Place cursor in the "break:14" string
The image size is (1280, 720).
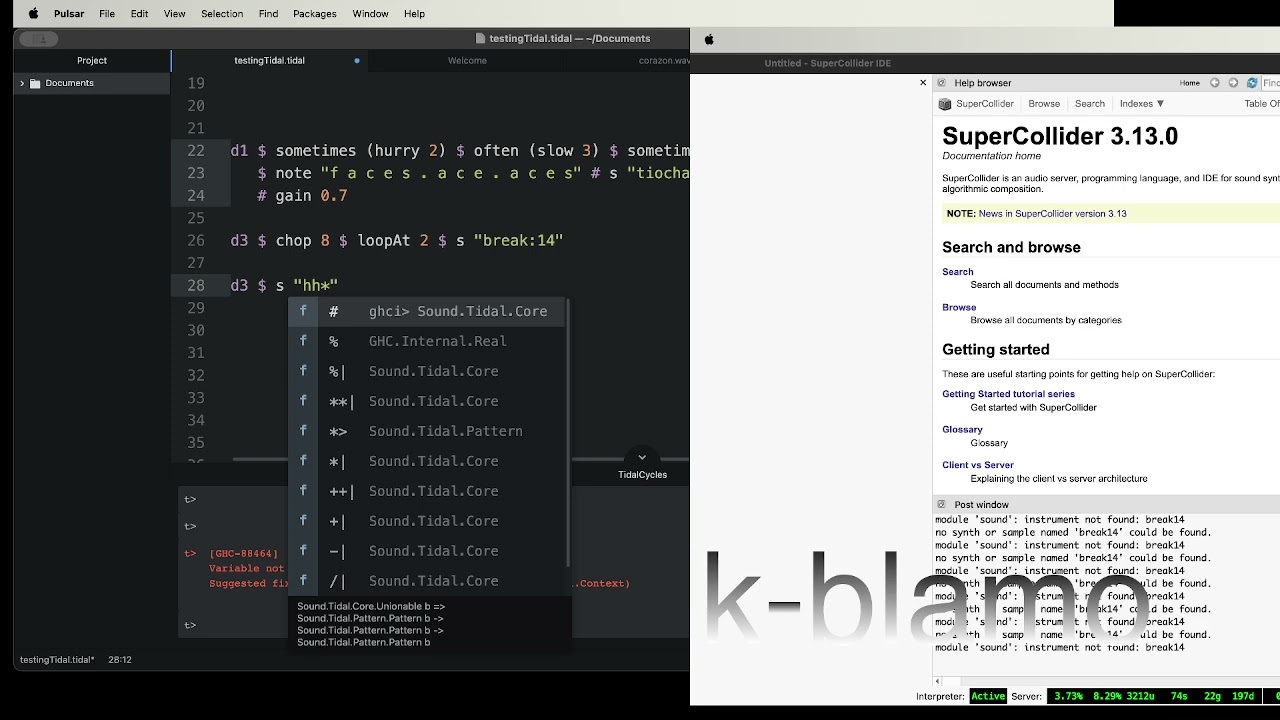(518, 241)
